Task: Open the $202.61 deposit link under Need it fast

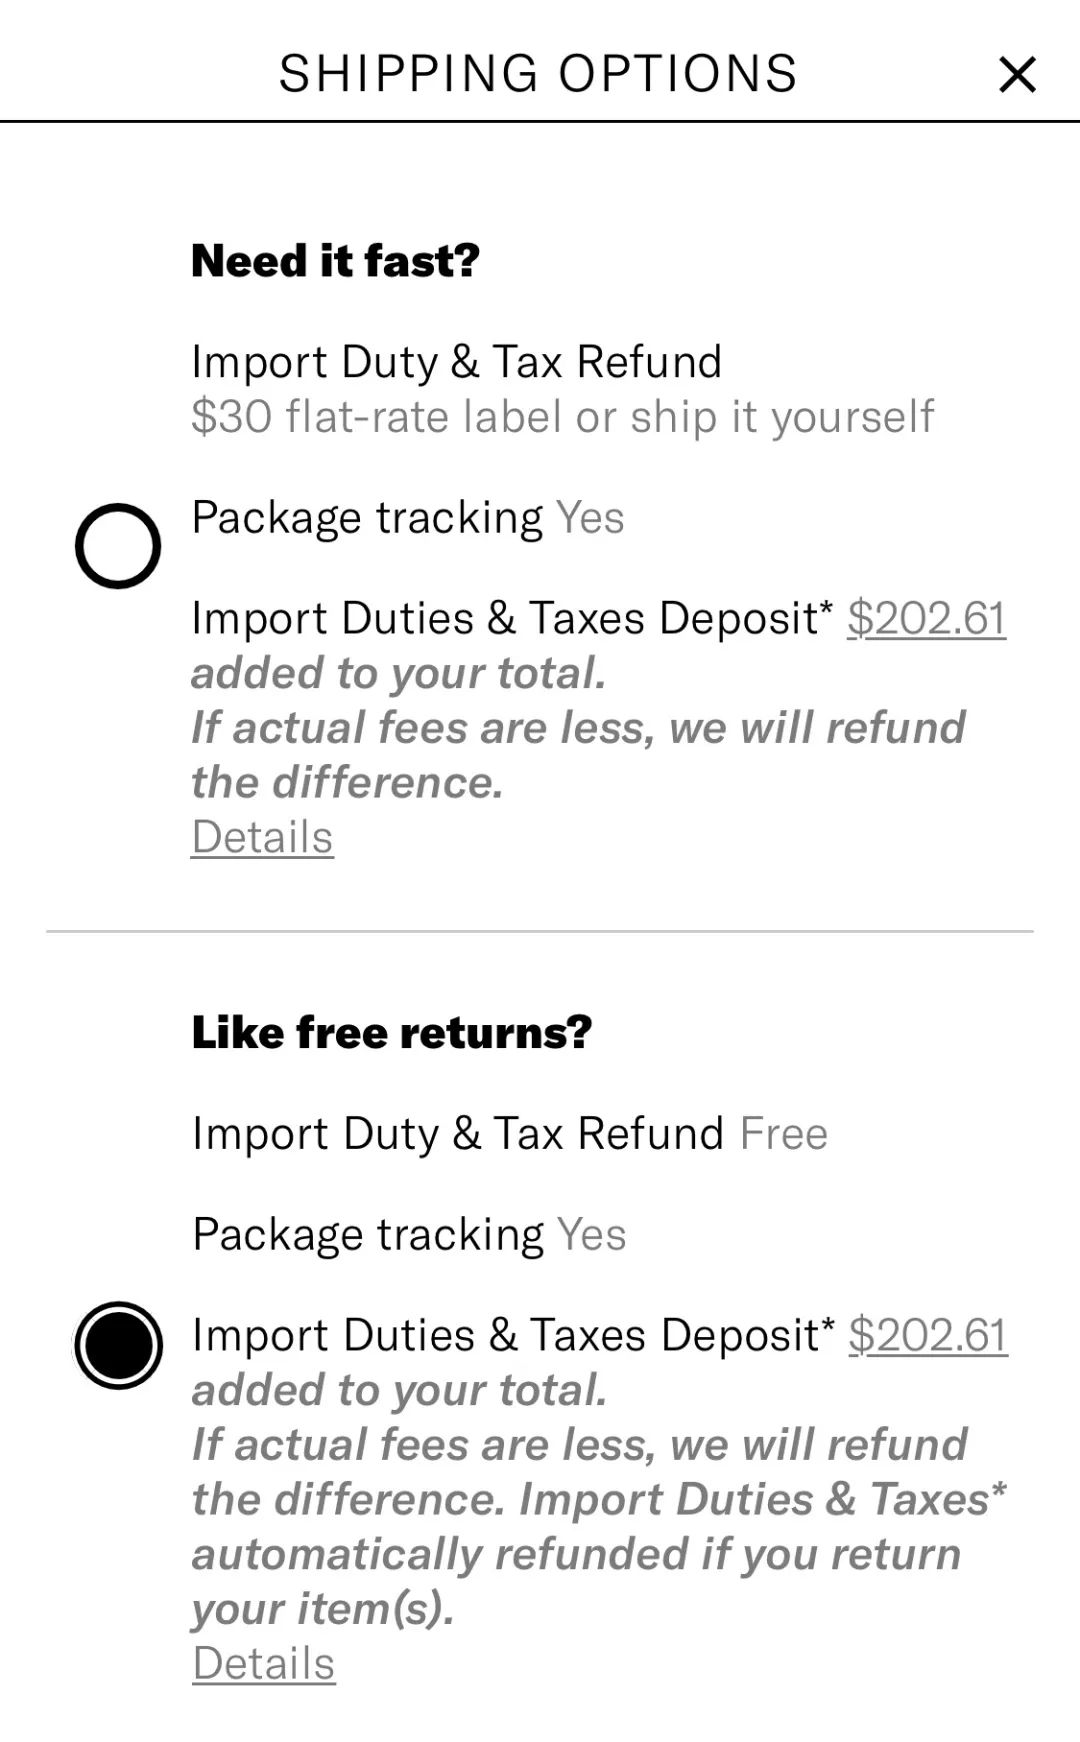Action: click(x=926, y=618)
